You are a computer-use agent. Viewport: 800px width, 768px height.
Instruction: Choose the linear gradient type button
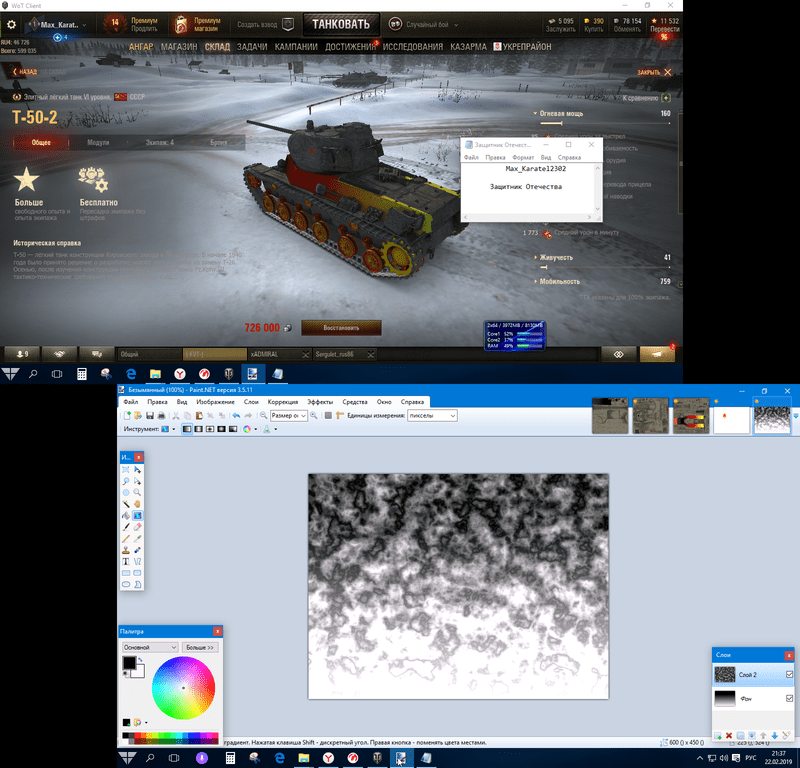click(187, 429)
